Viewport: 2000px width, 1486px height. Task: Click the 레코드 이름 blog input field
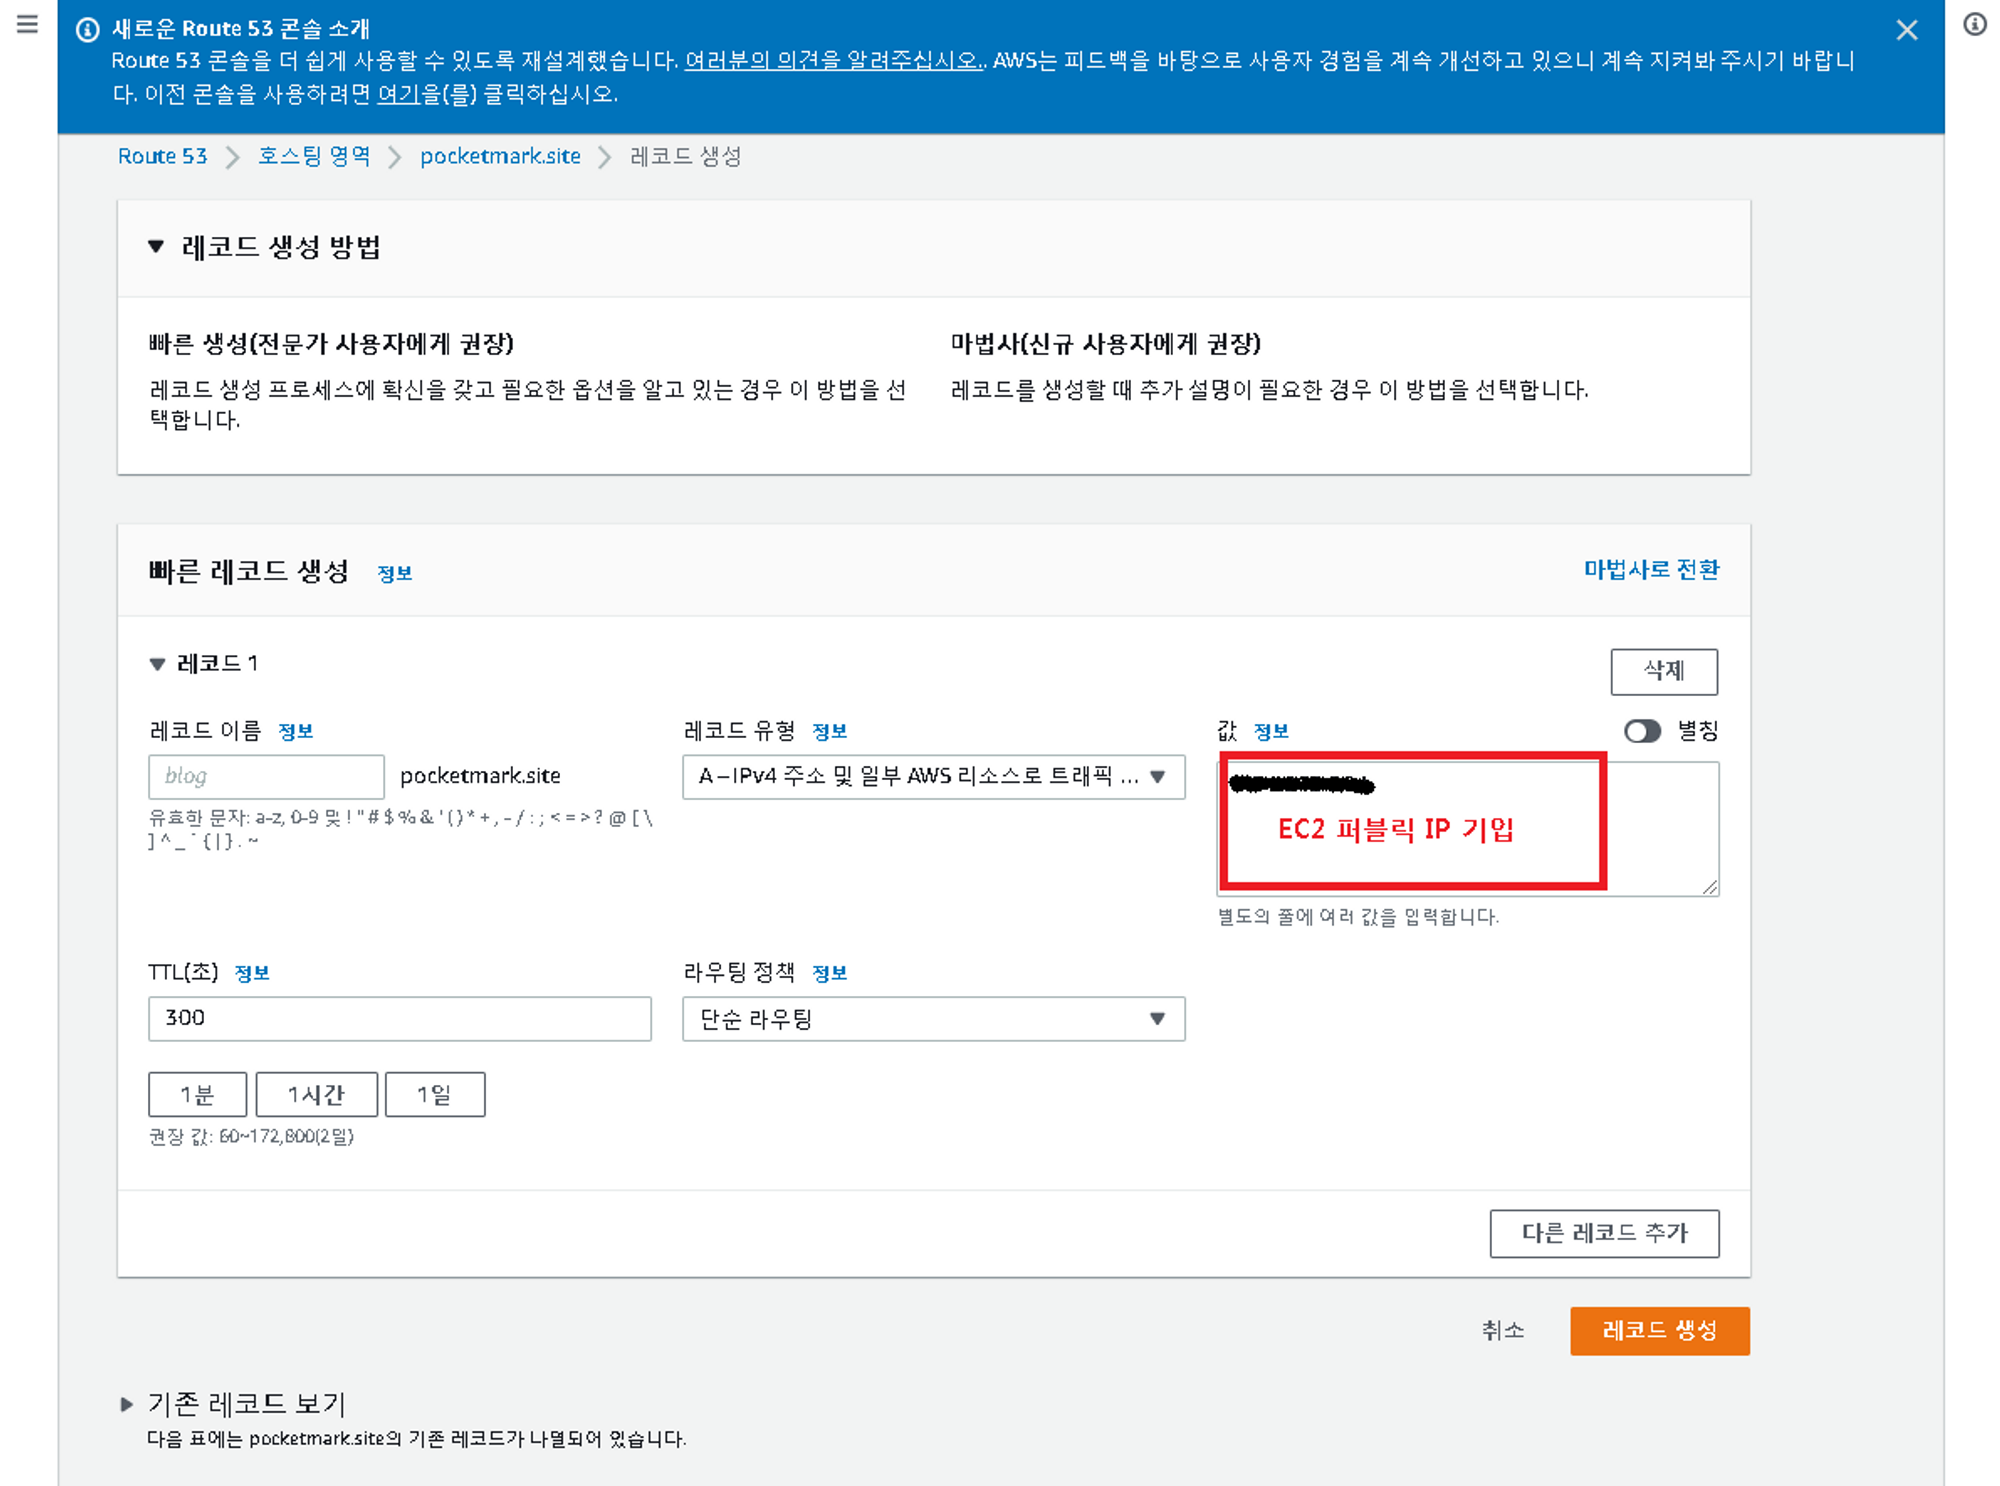pos(266,776)
